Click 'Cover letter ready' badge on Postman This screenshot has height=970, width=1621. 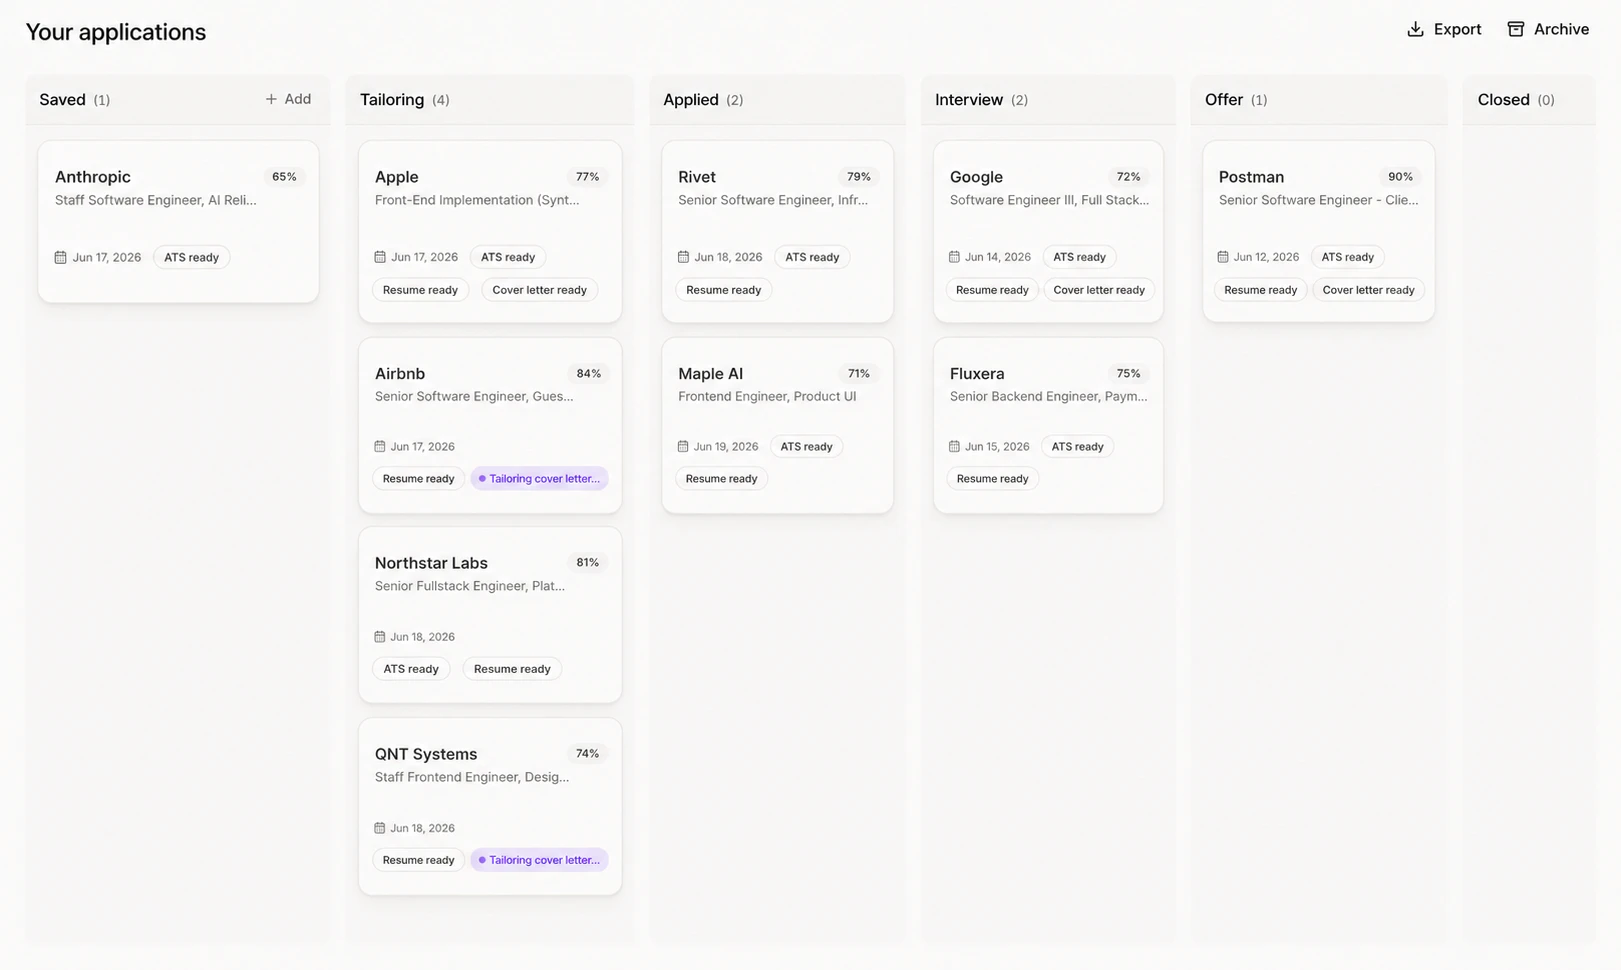pyautogui.click(x=1368, y=290)
